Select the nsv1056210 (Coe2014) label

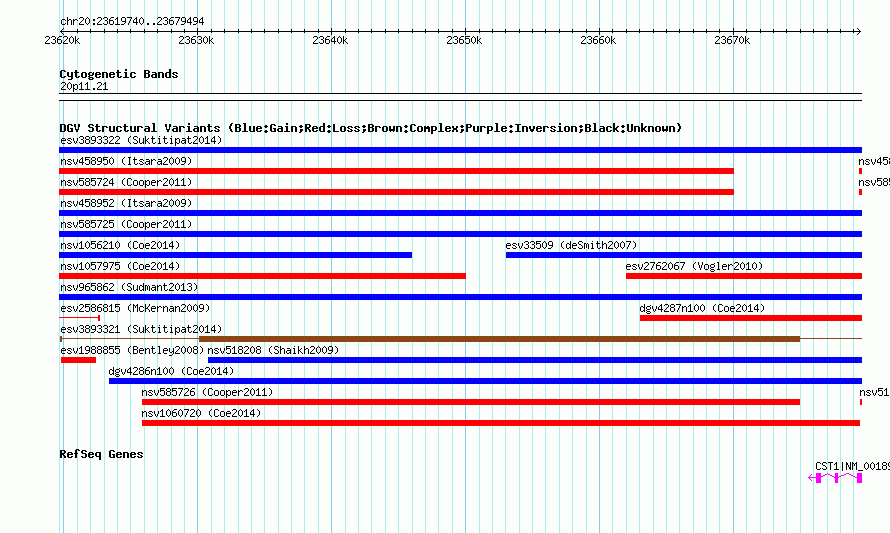tap(120, 245)
